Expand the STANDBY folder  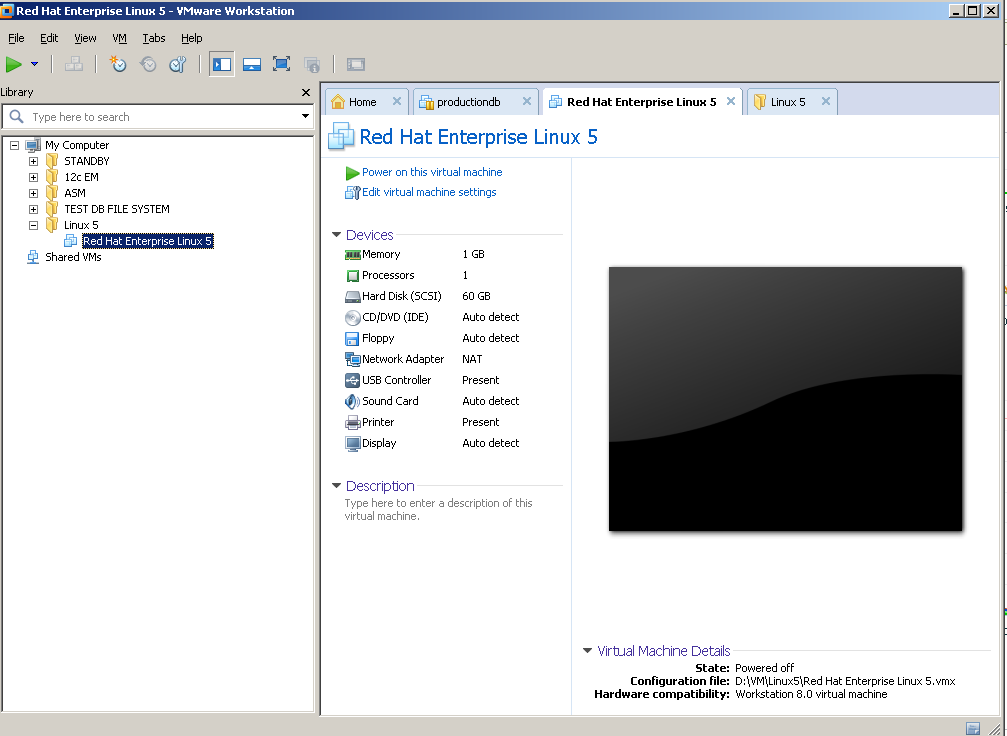[x=33, y=161]
